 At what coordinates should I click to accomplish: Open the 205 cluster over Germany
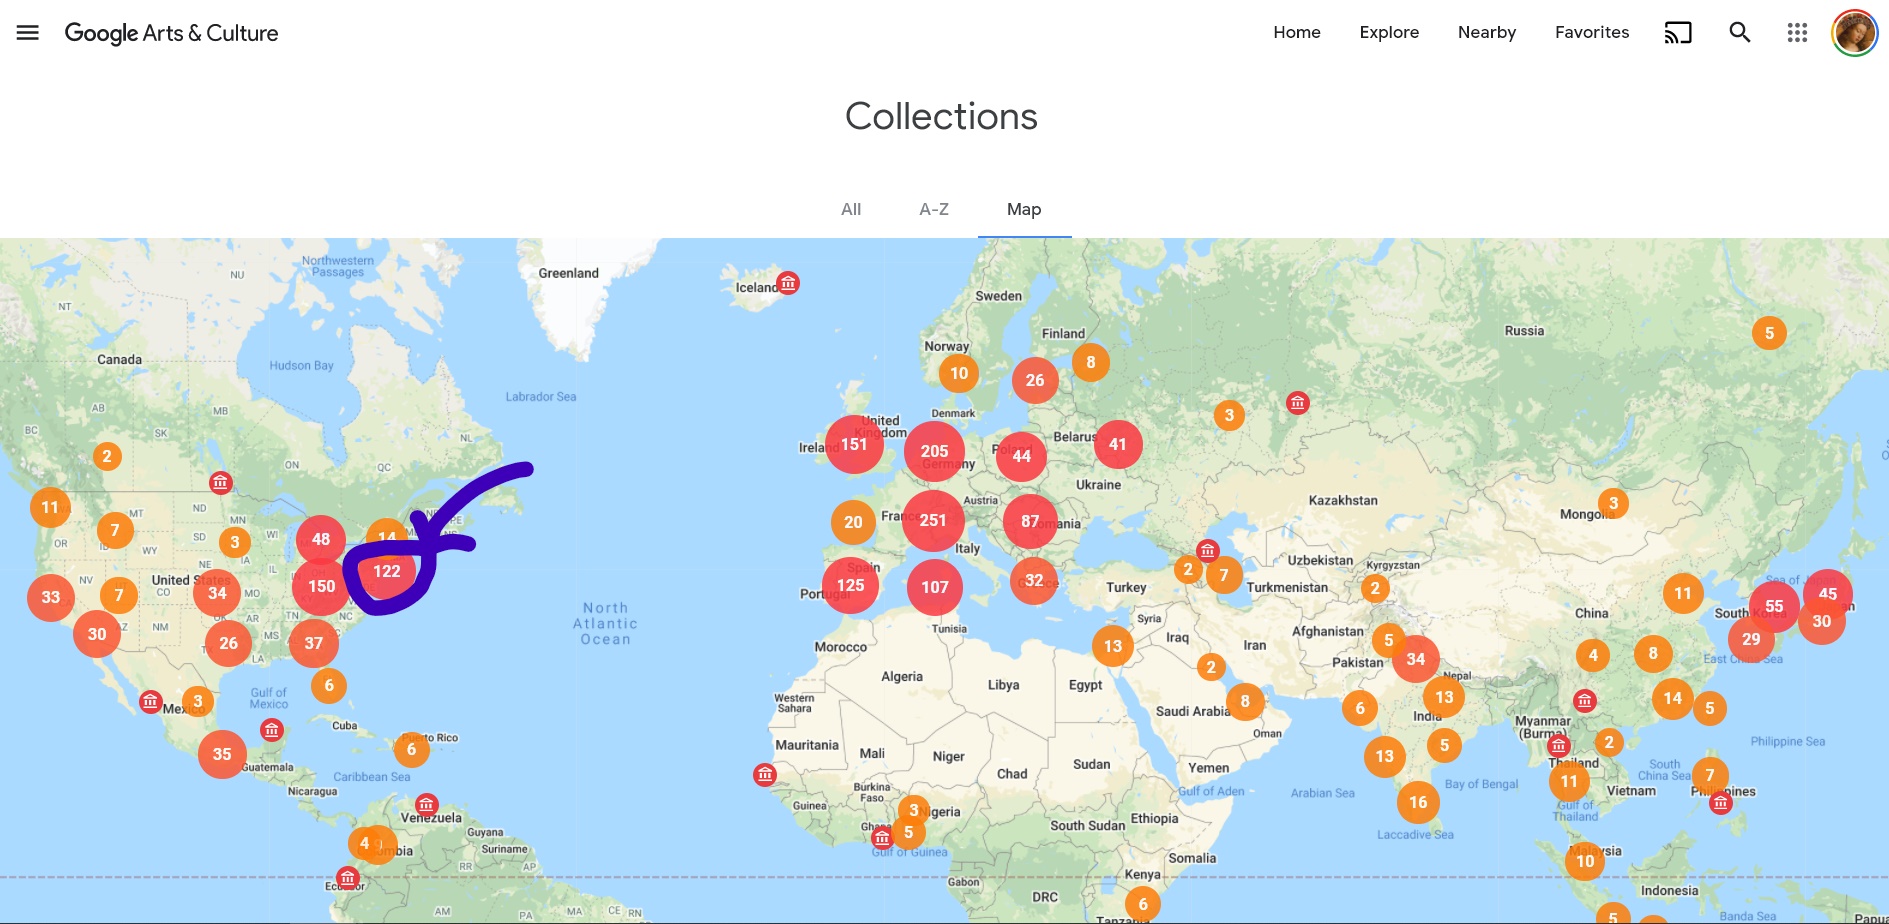(x=935, y=451)
